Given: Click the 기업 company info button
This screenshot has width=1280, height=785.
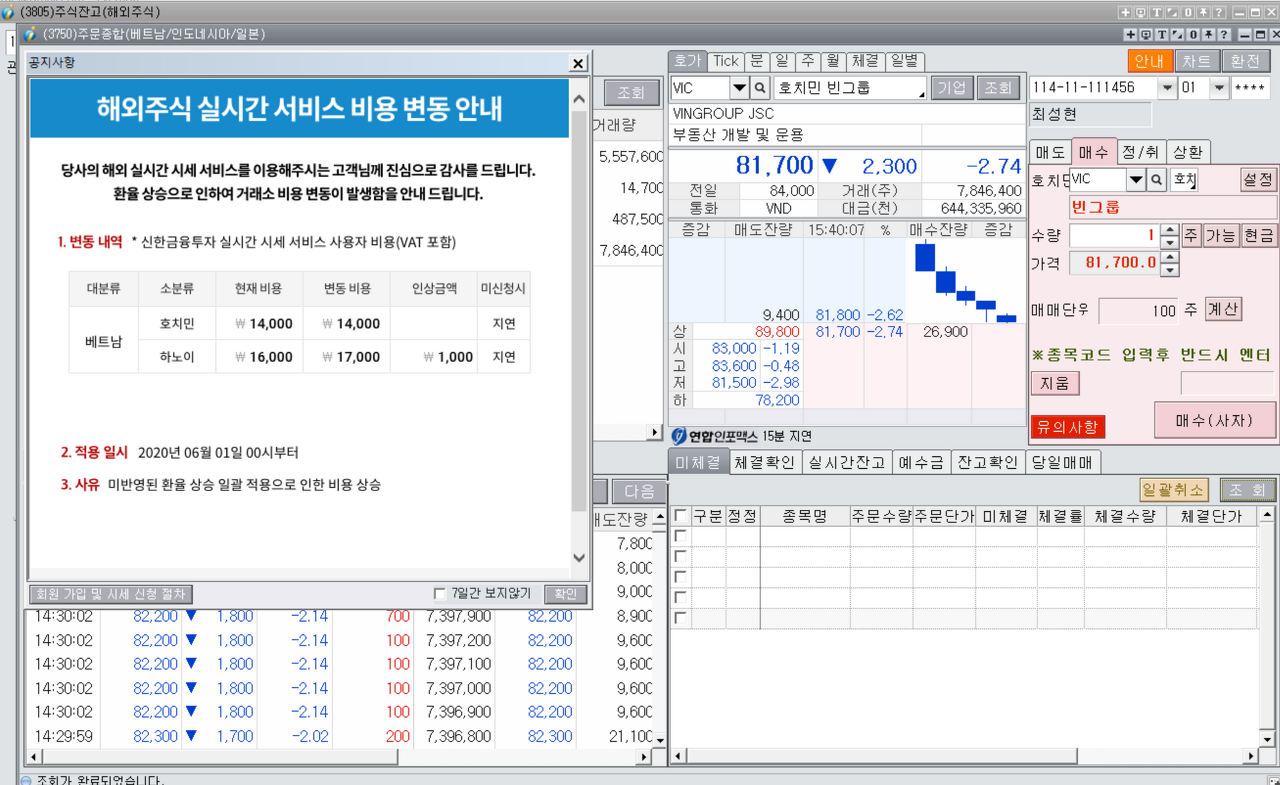Looking at the screenshot, I should (952, 88).
